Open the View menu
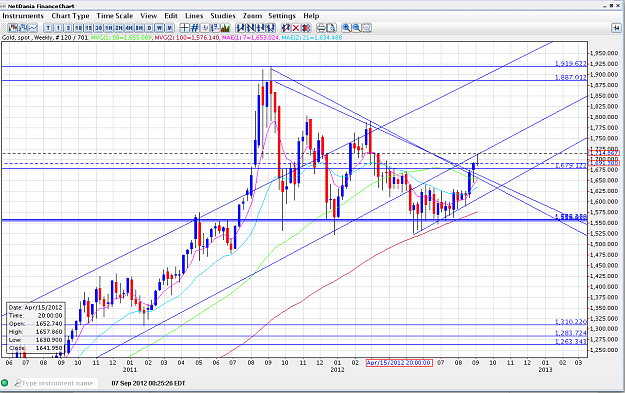 (149, 16)
